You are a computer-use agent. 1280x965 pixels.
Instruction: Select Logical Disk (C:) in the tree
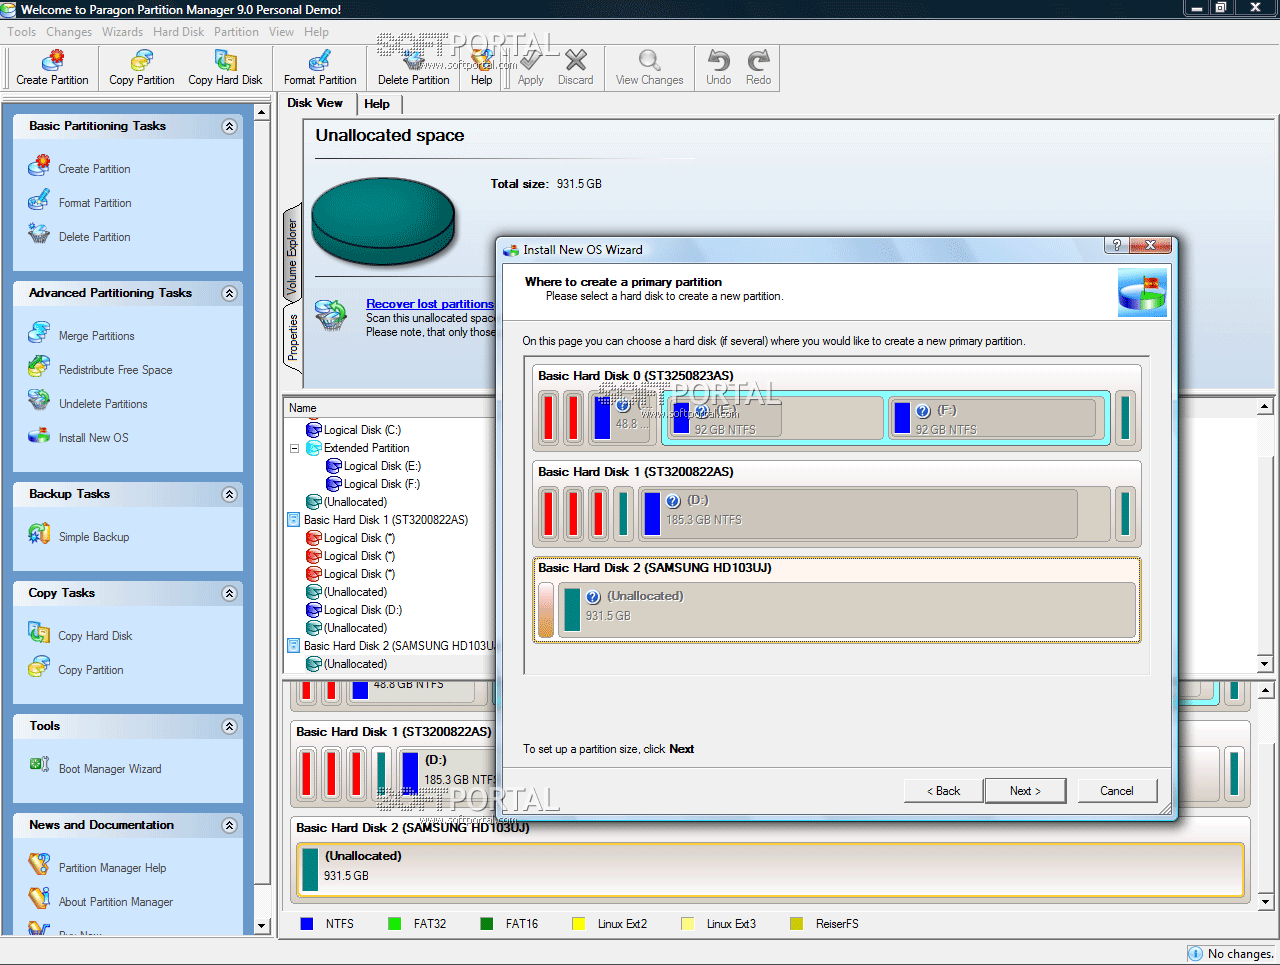tap(353, 430)
